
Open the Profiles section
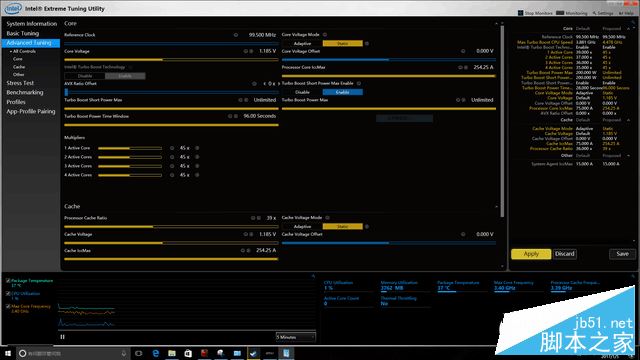16,102
